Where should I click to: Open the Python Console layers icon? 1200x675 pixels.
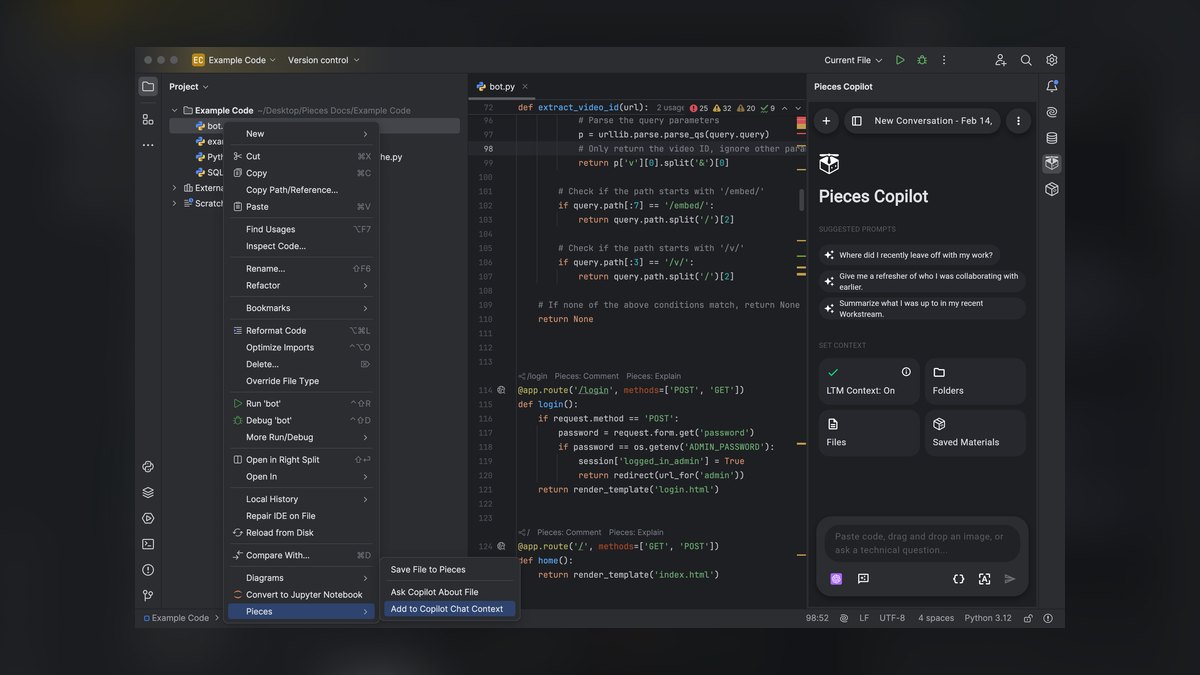[148, 492]
